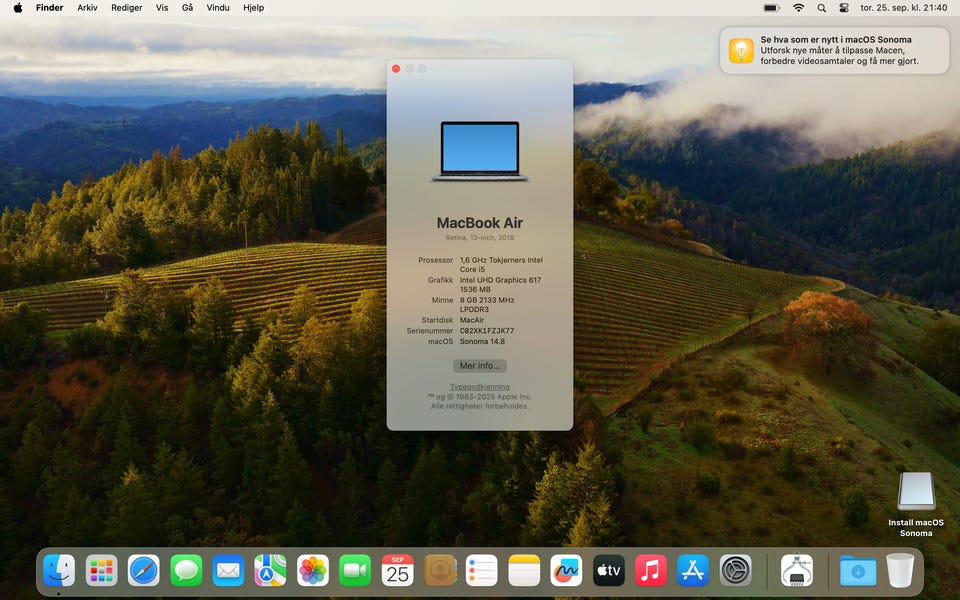
Task: Open Safari from the Dock
Action: pyautogui.click(x=143, y=571)
